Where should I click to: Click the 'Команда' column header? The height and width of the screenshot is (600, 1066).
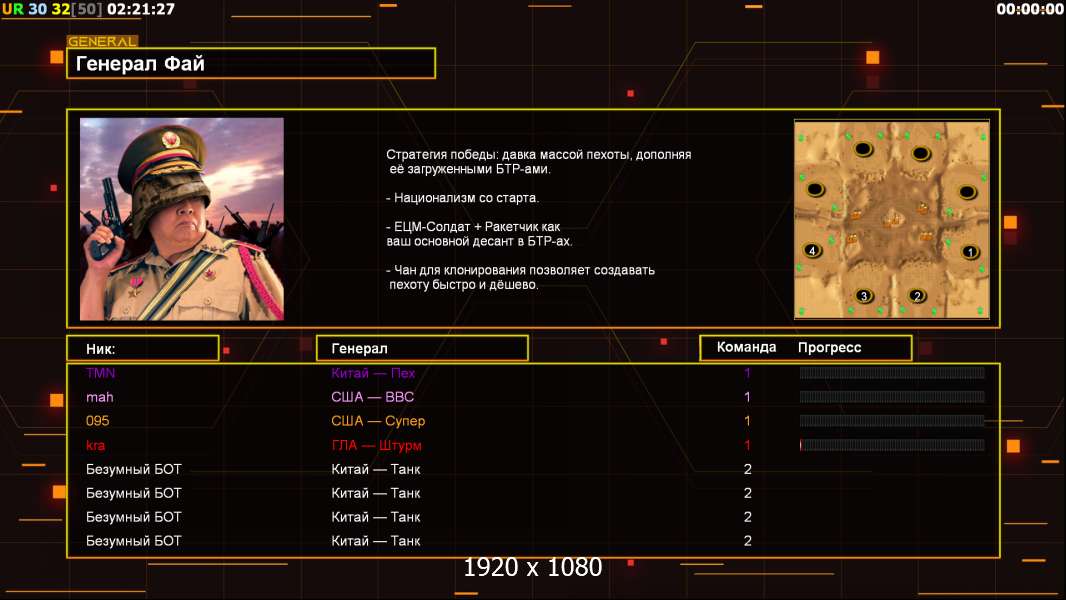click(x=746, y=347)
